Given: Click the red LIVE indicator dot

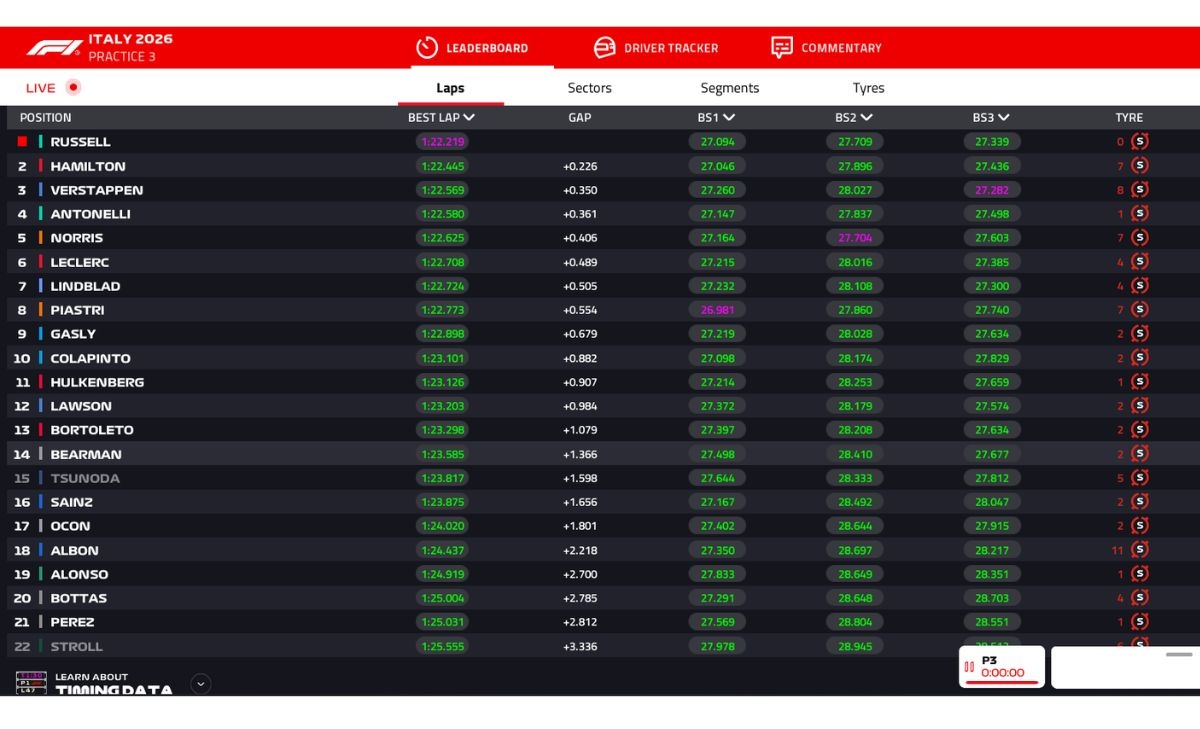Looking at the screenshot, I should (x=72, y=87).
